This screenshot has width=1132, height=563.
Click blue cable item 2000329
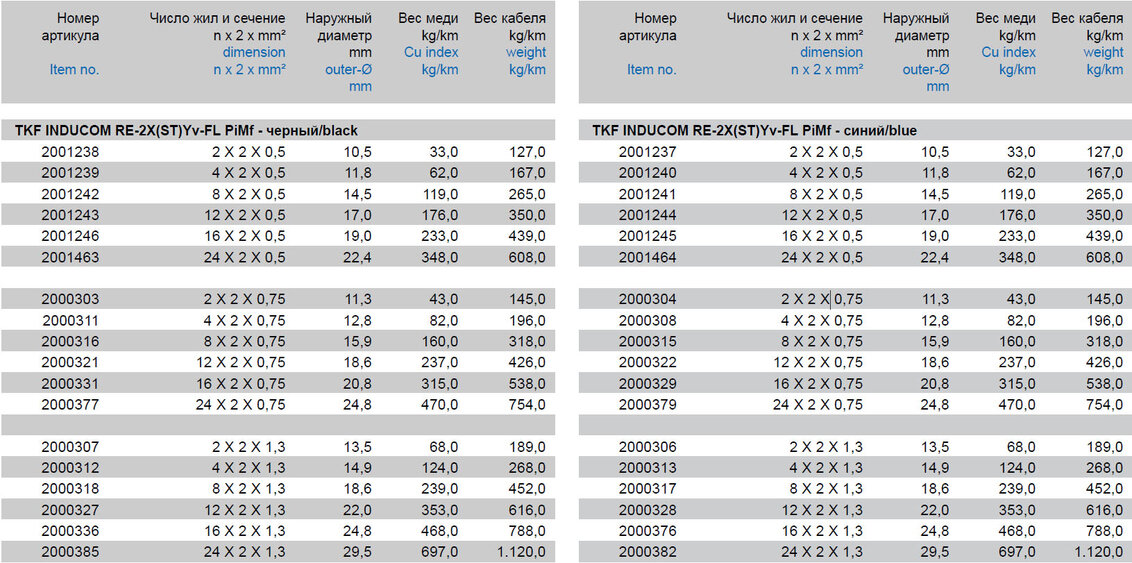648,383
